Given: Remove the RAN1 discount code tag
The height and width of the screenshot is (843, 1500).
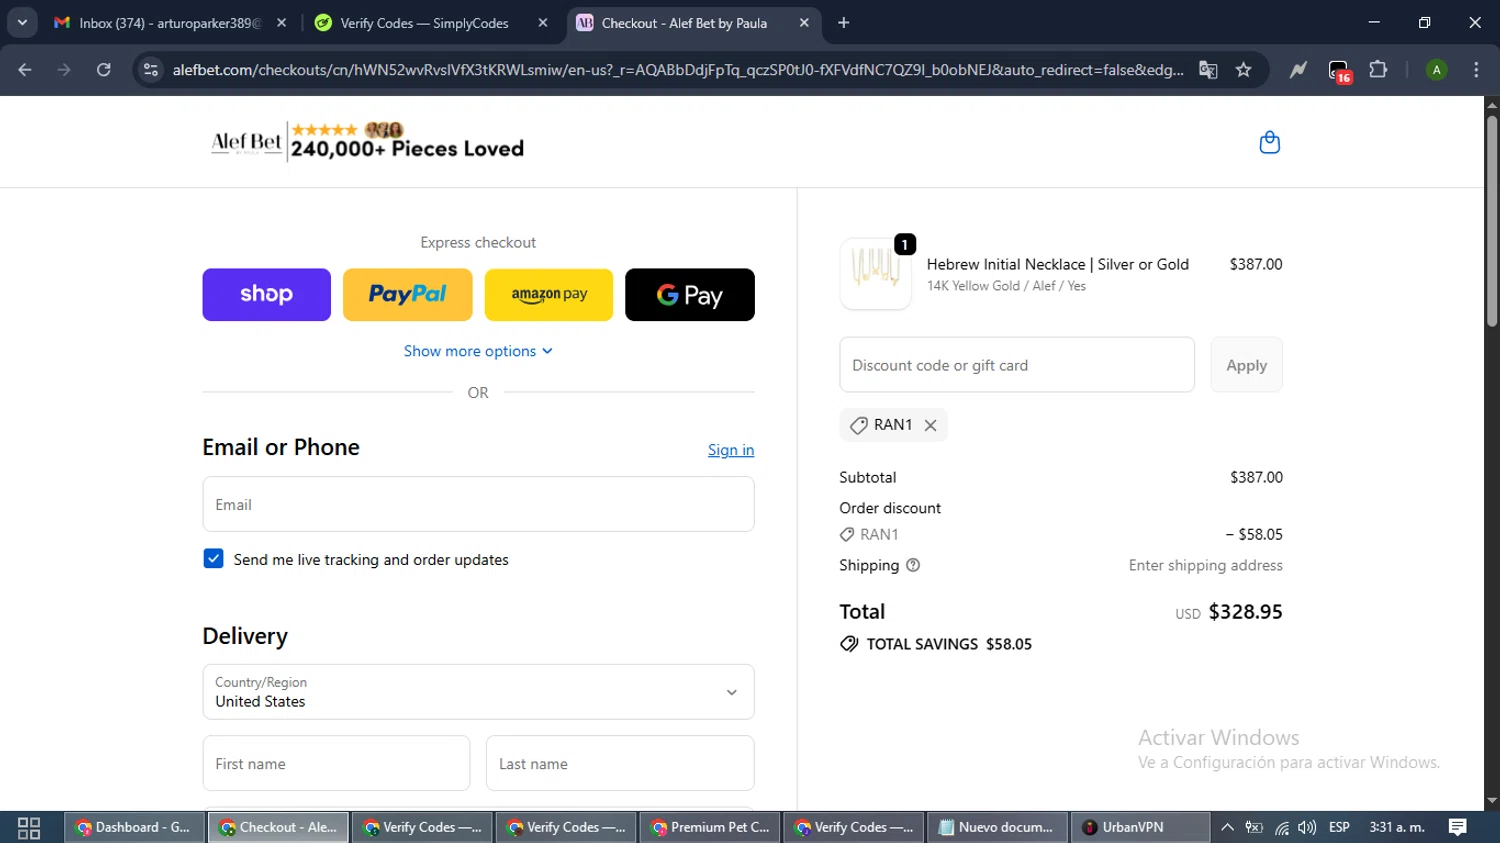Looking at the screenshot, I should [930, 425].
